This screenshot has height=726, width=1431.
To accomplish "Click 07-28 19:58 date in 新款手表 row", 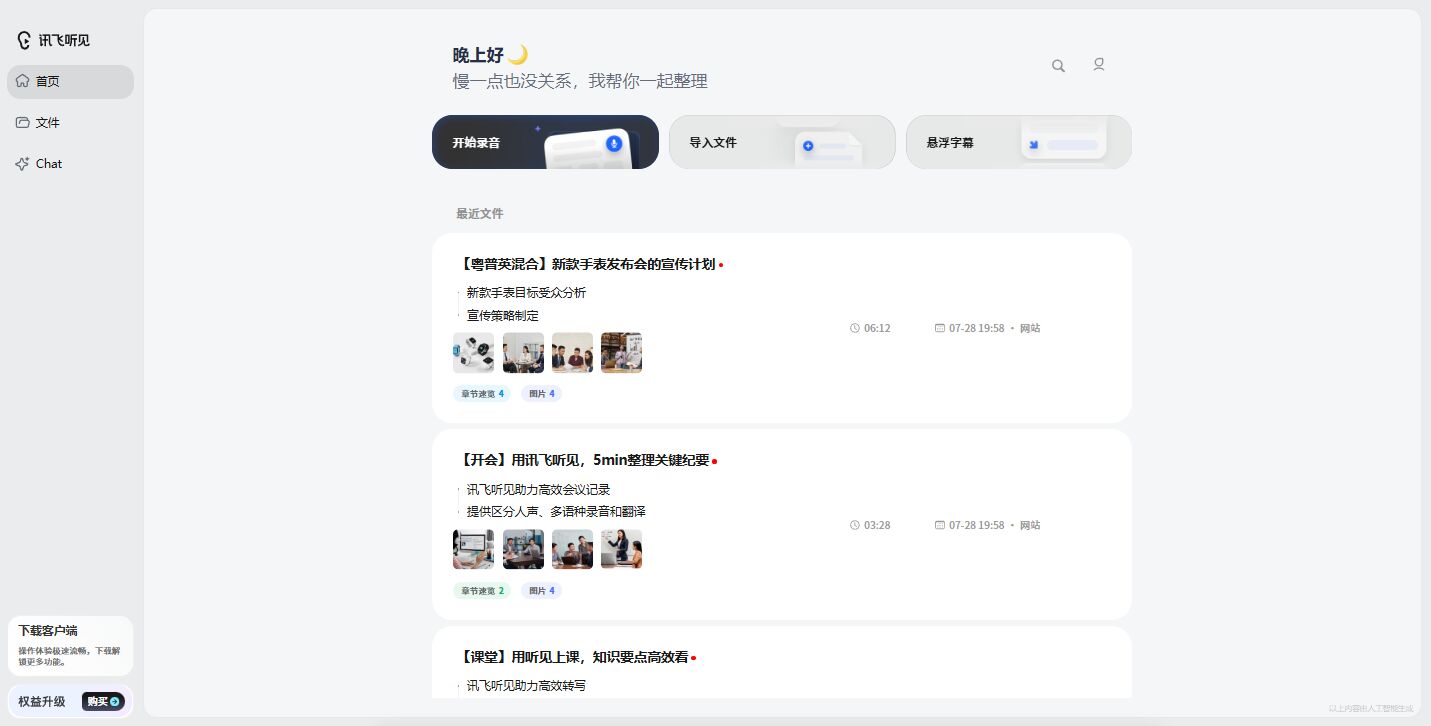I will pos(977,328).
